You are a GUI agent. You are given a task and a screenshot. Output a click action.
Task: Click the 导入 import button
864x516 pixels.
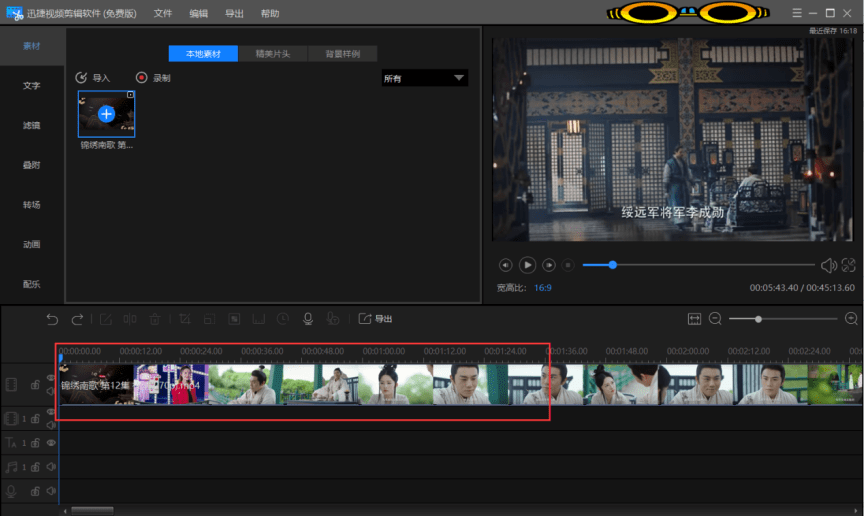93,78
